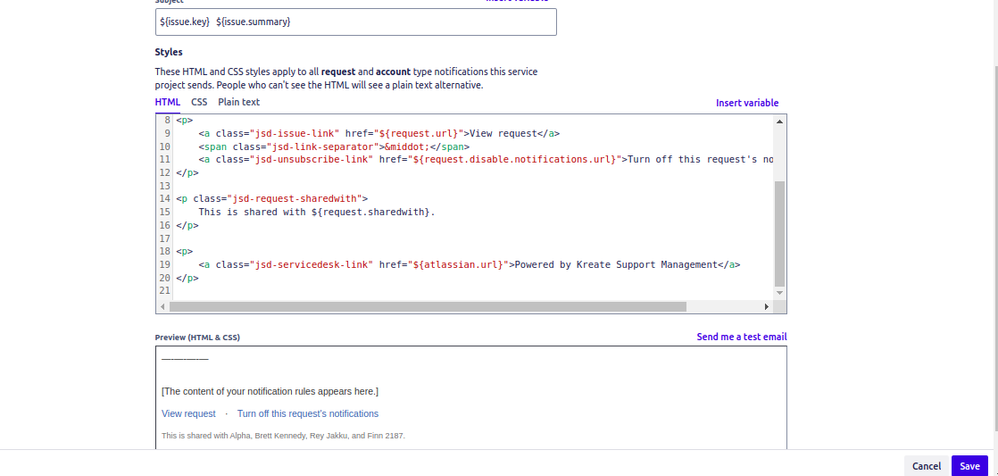Click Preview (HTML & CSS) label

pos(197,337)
